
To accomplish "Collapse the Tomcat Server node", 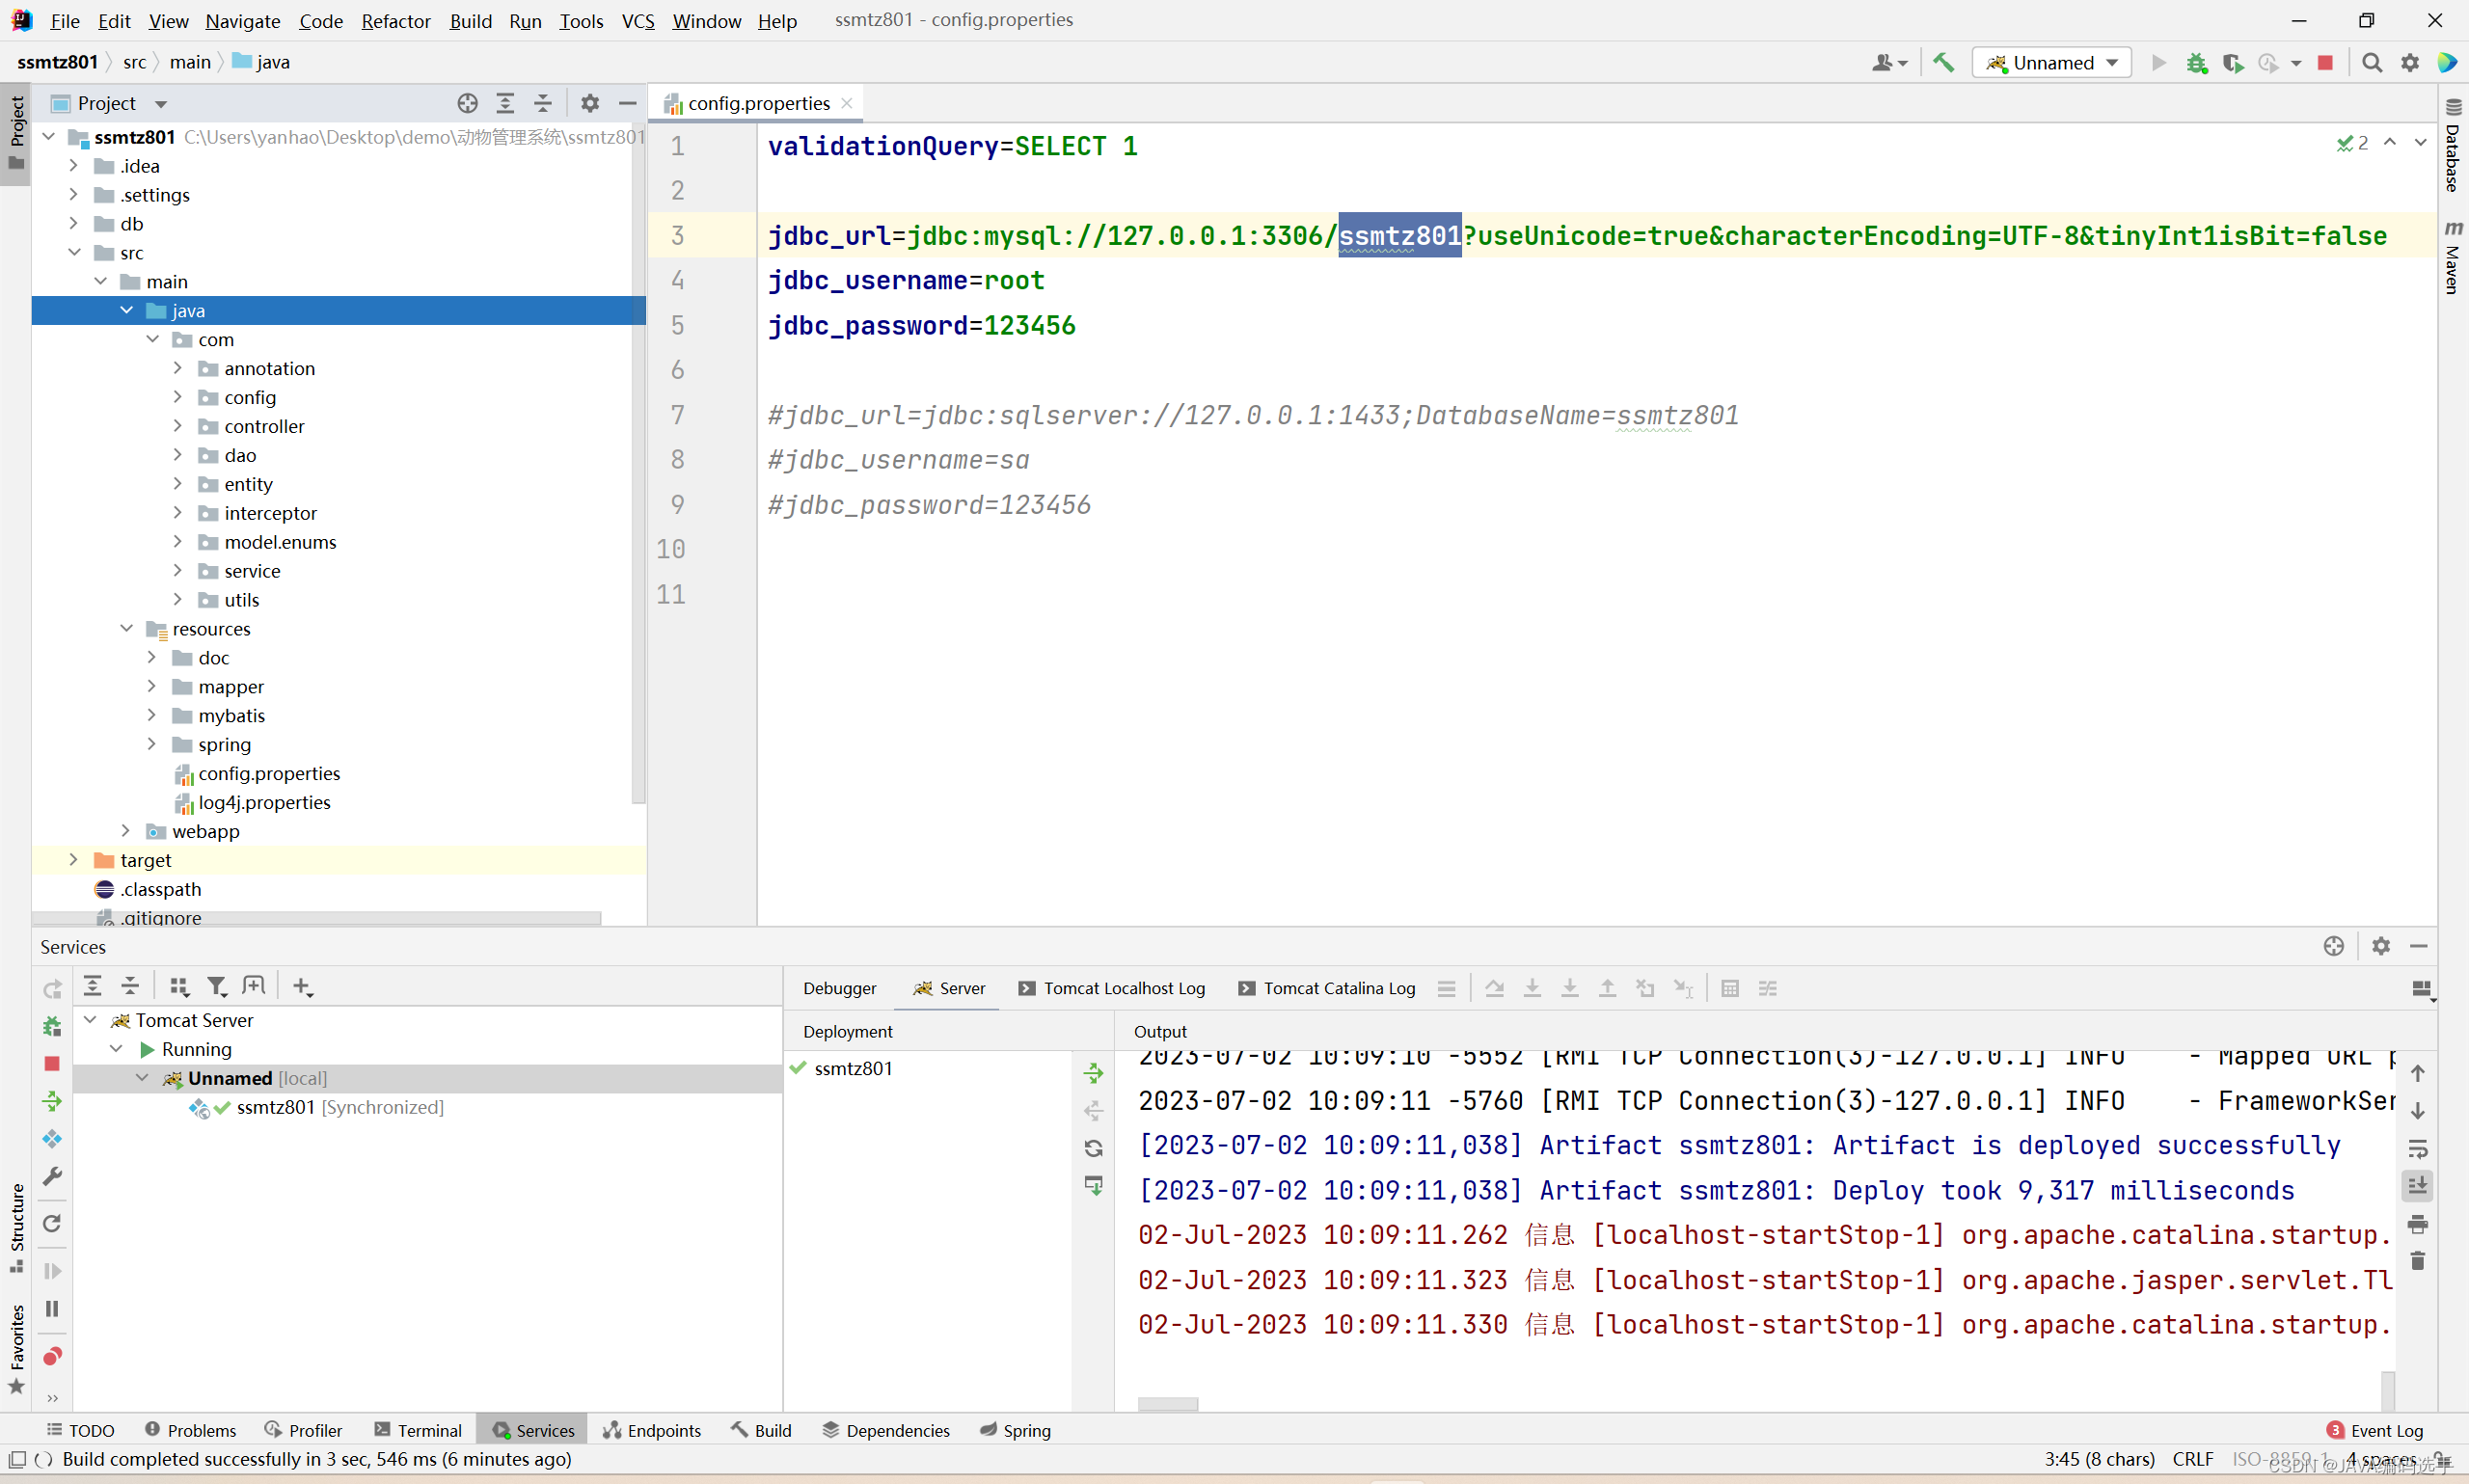I will [90, 1020].
